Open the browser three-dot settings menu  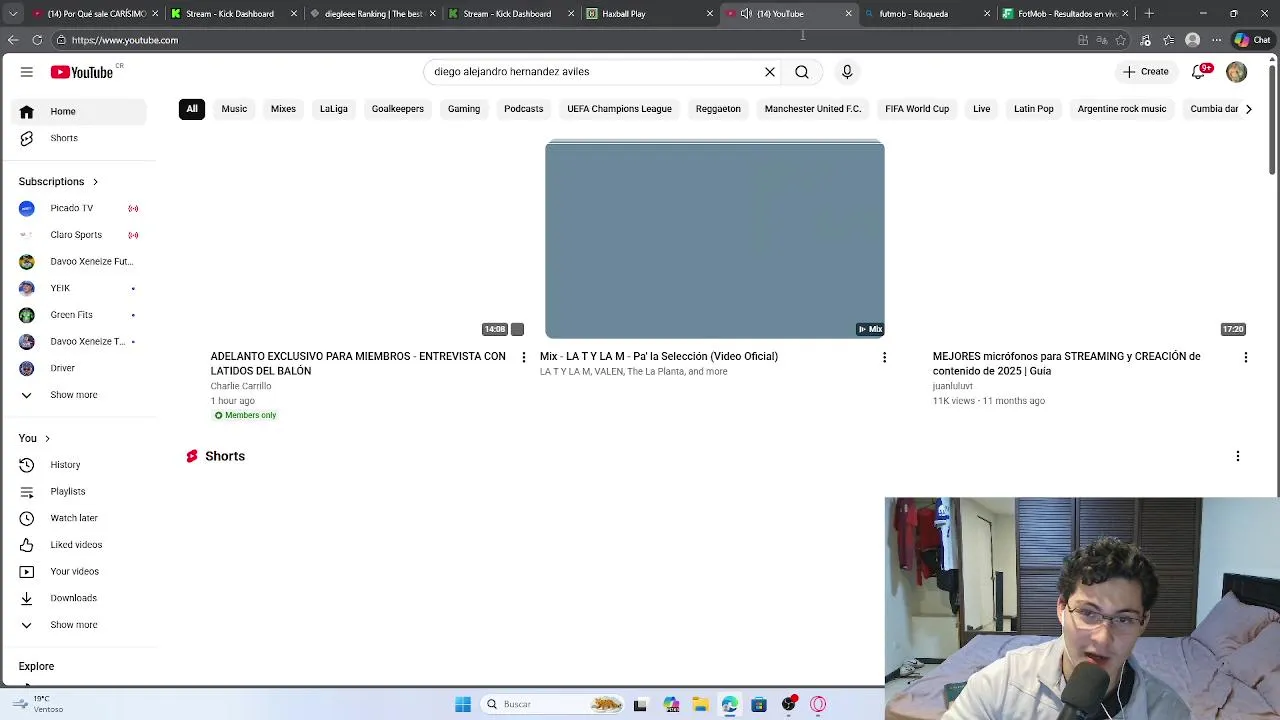1216,40
